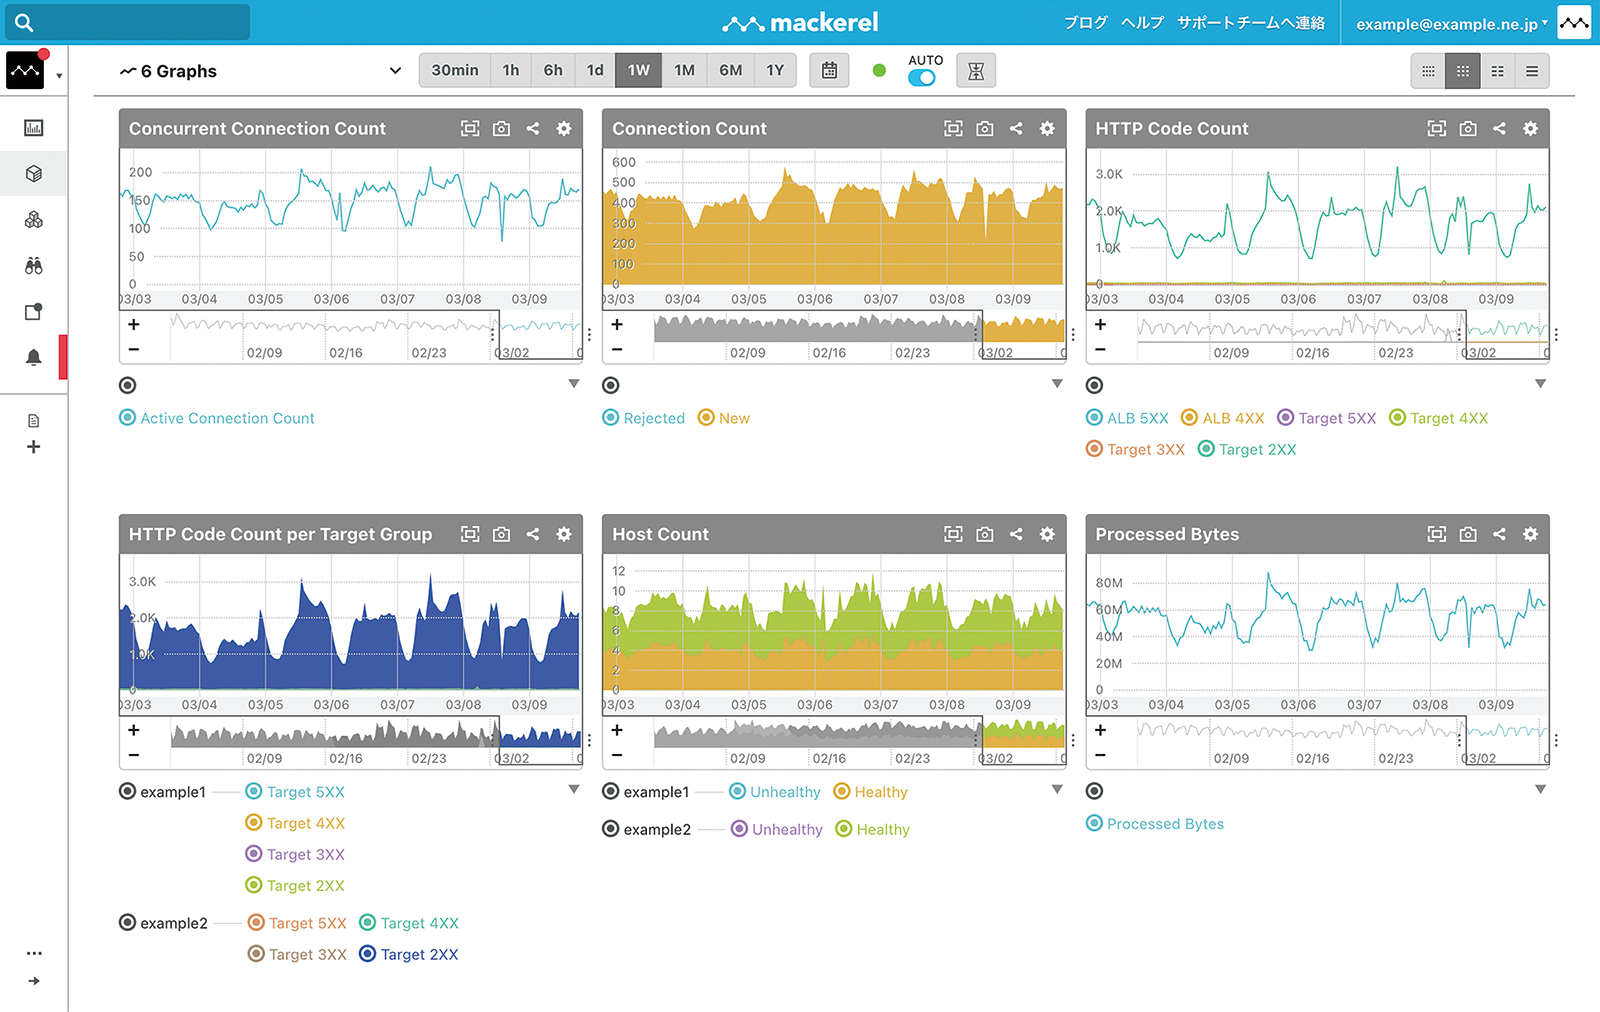The width and height of the screenshot is (1600, 1012).
Task: Select the 1d time range
Action: 595,71
